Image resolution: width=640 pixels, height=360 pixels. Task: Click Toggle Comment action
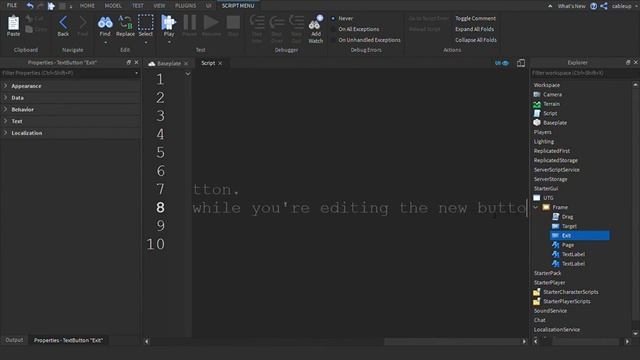[x=476, y=18]
